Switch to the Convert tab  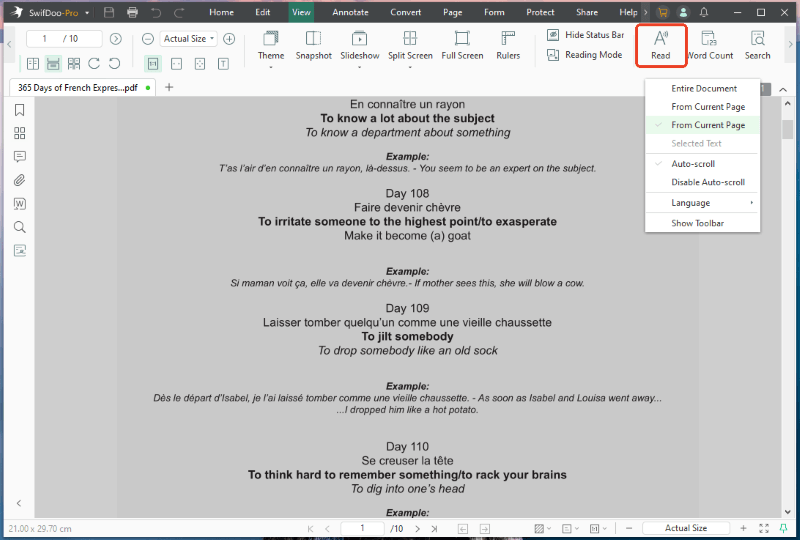(x=406, y=12)
